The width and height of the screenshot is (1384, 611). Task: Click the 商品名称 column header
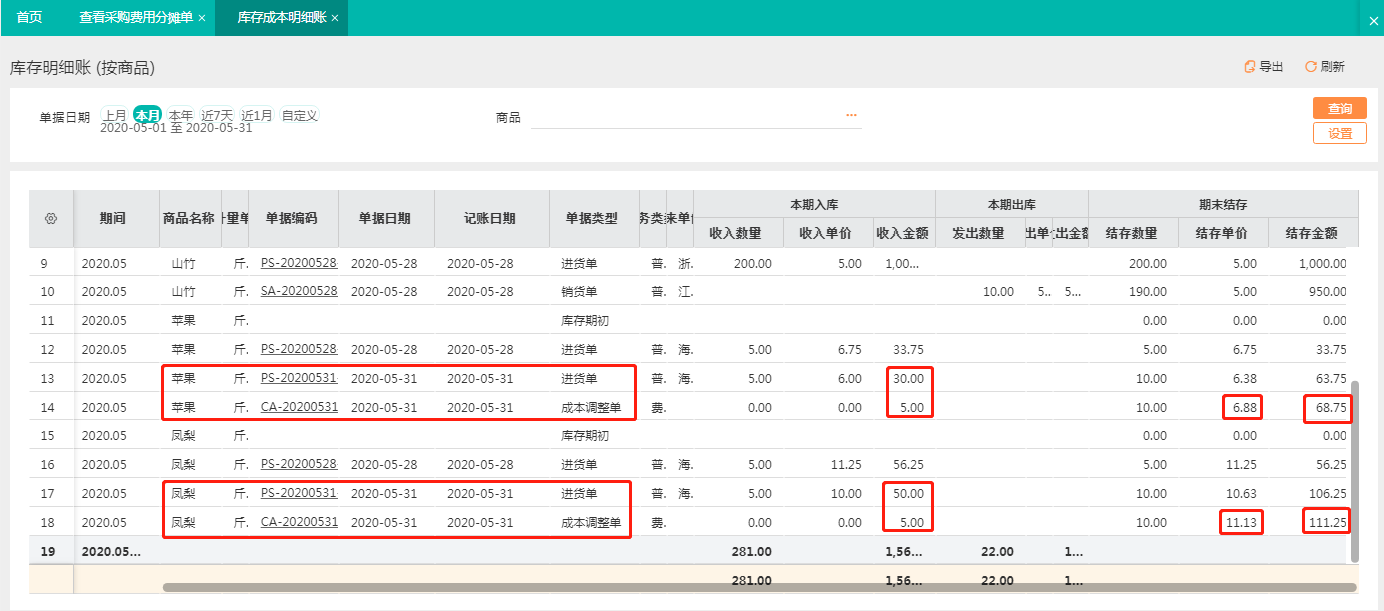[189, 218]
